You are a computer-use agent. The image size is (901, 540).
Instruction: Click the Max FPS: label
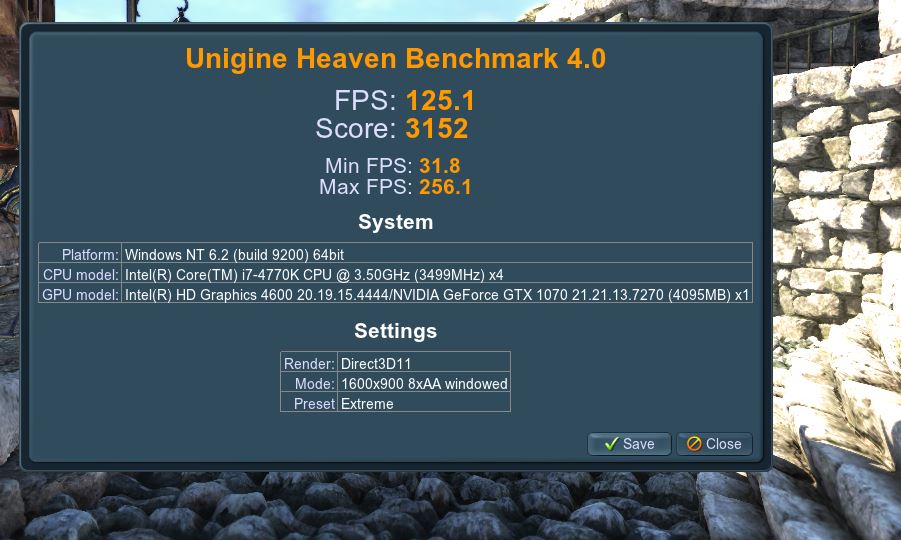(365, 187)
